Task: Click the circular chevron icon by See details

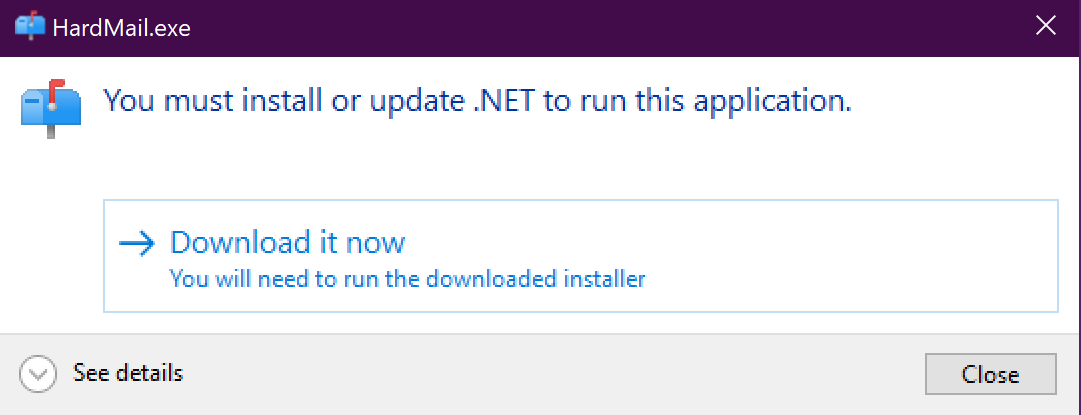Action: click(x=38, y=374)
